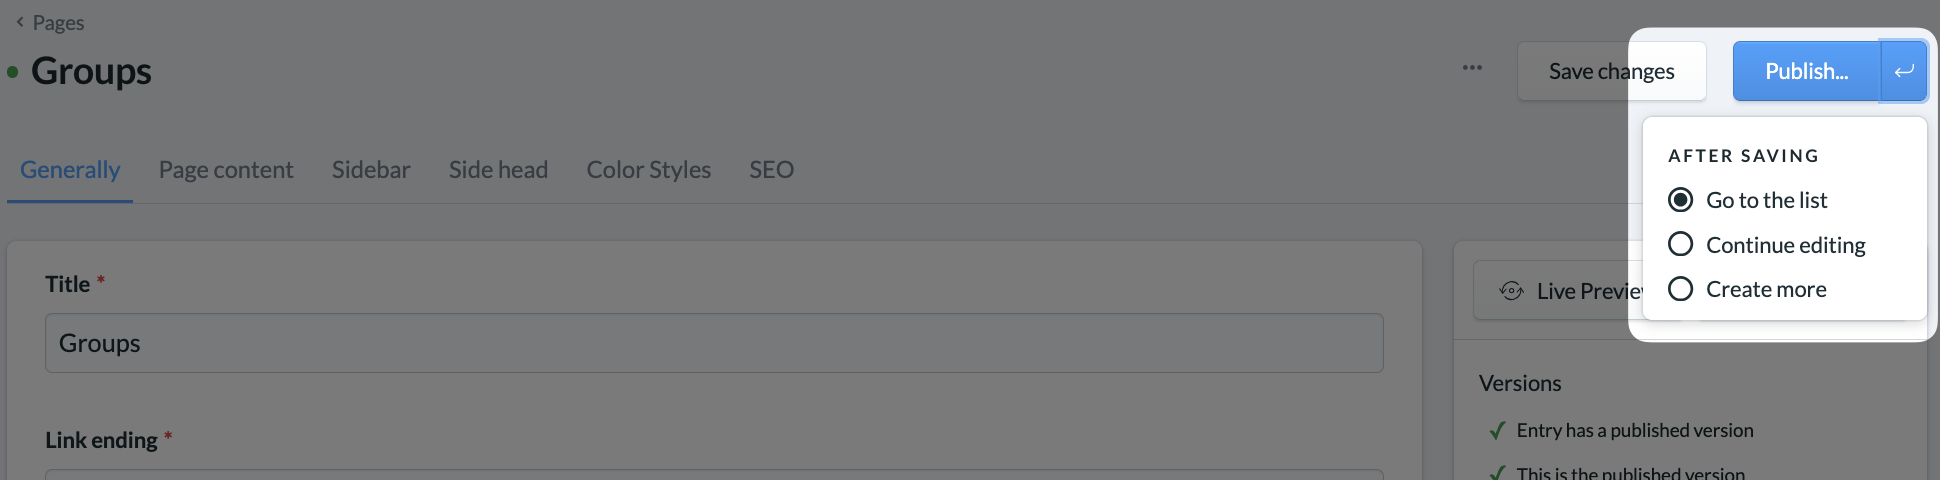Click the Save changes button

click(1611, 71)
